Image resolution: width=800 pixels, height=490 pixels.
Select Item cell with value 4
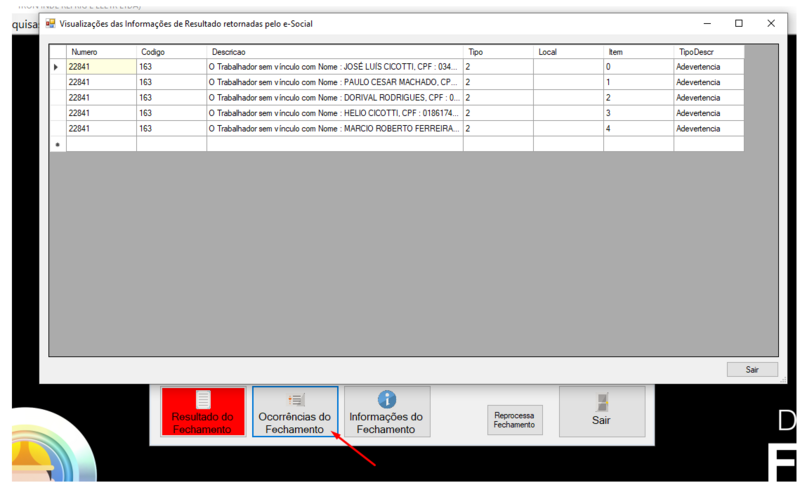(638, 129)
